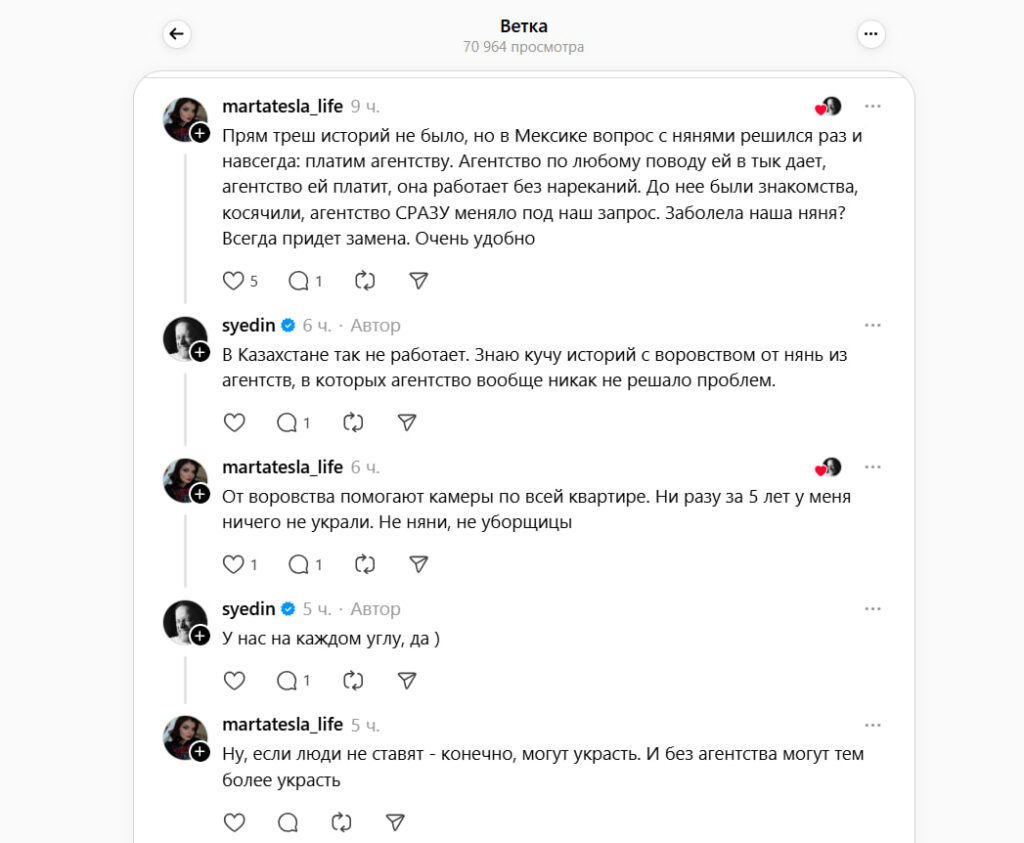Like the cameras comment with 1 like
This screenshot has width=1024, height=843.
click(x=234, y=564)
